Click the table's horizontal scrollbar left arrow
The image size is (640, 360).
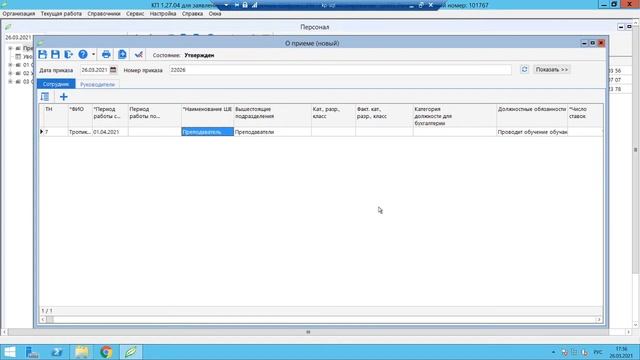click(x=42, y=320)
